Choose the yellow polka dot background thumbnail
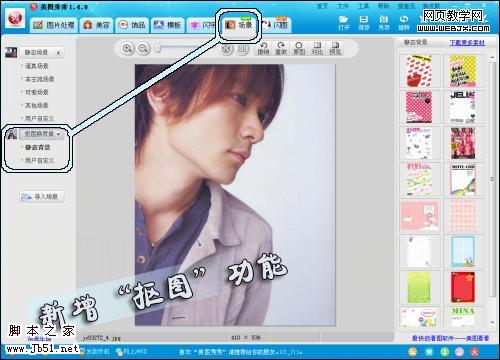 click(x=463, y=71)
